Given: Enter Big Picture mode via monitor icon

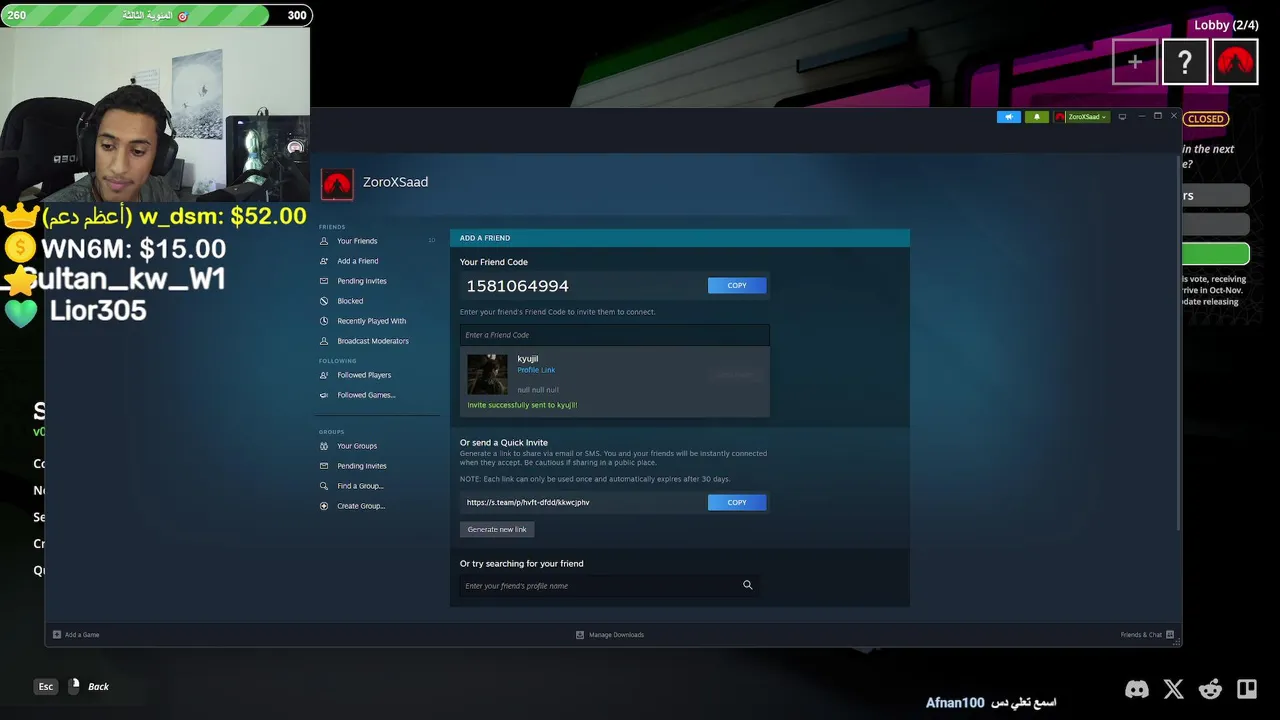Looking at the screenshot, I should point(1122,117).
